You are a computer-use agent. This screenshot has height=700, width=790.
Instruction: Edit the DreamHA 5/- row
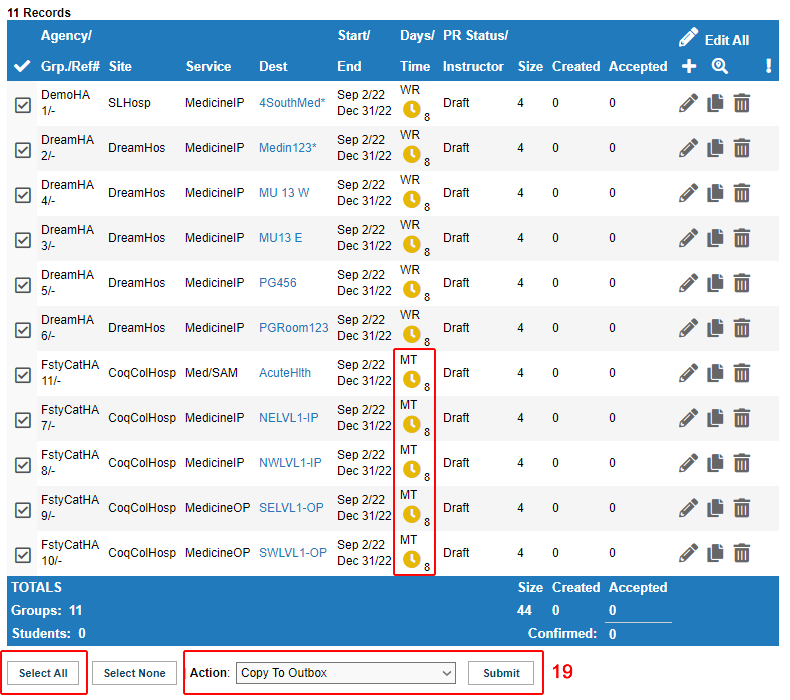click(688, 283)
